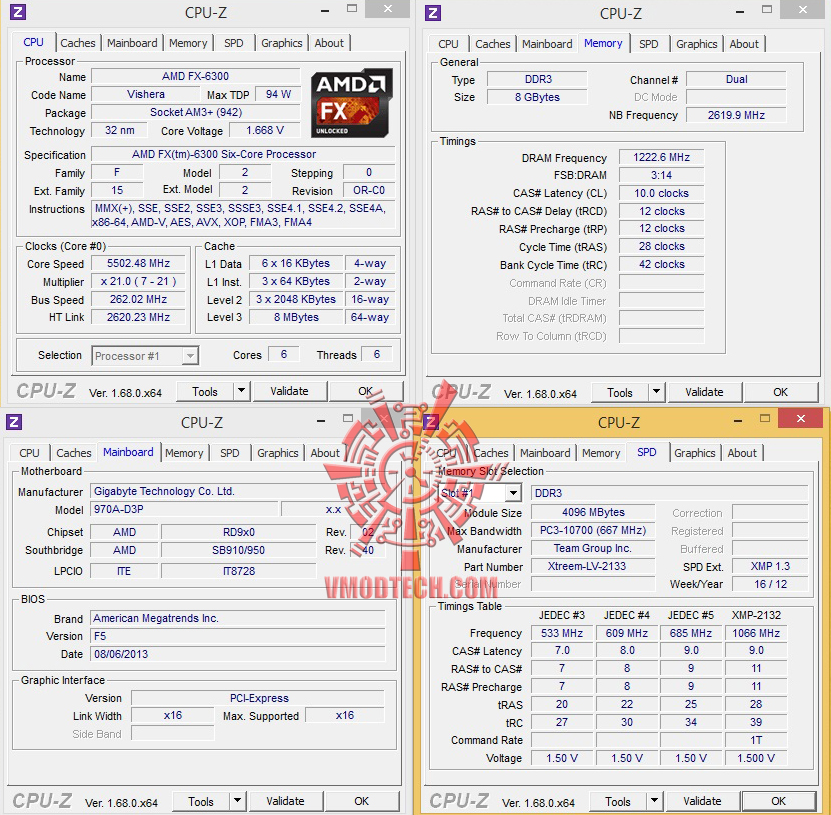This screenshot has width=831, height=815.
Task: Click Validate in the Memory window
Action: click(x=704, y=392)
